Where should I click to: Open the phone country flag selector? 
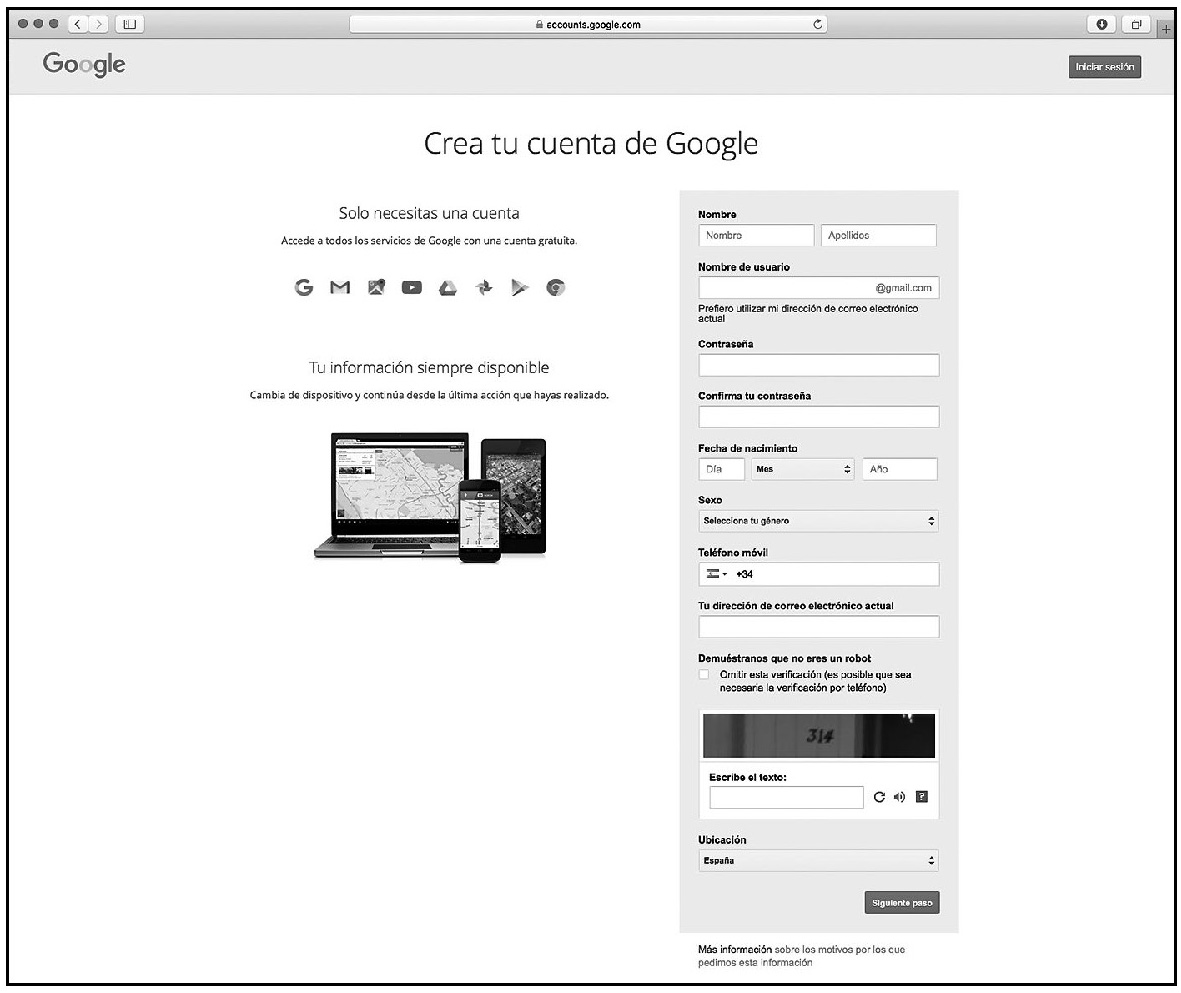(x=715, y=574)
